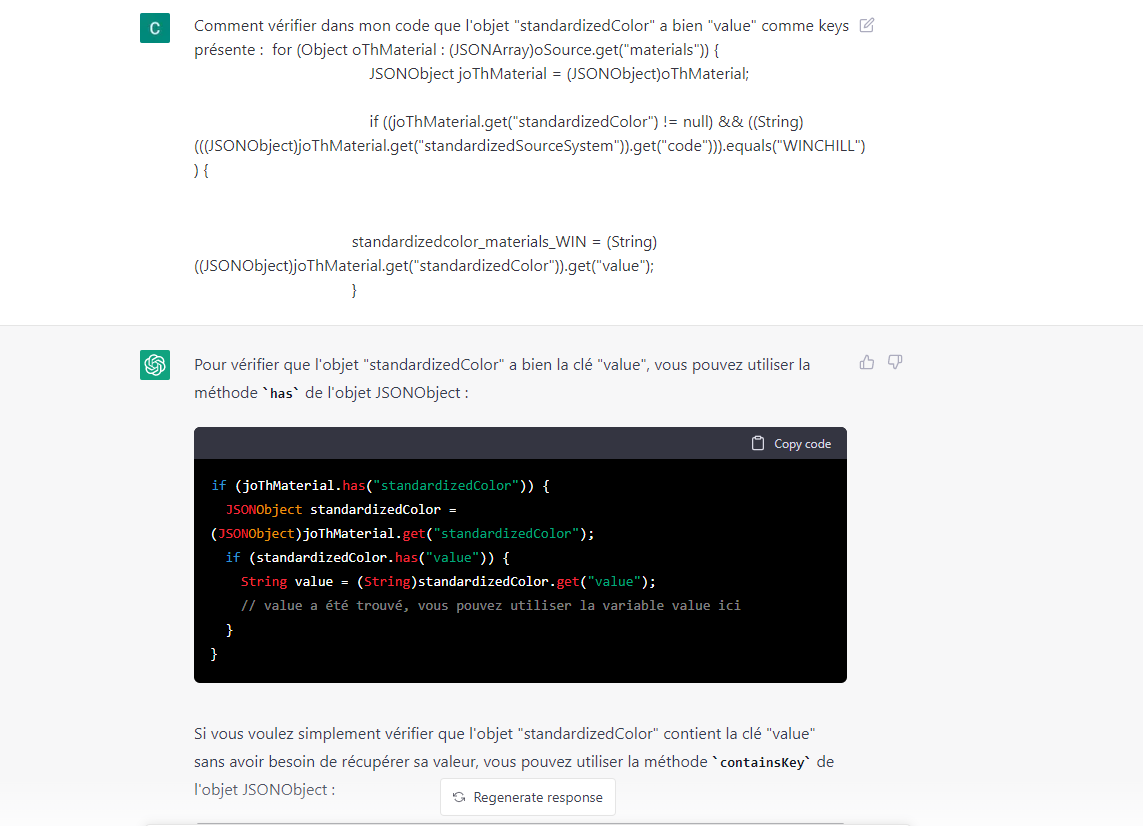Image resolution: width=1143 pixels, height=826 pixels.
Task: Click the code line 'if (standardizedColor.has("value")) {'
Action: (367, 558)
